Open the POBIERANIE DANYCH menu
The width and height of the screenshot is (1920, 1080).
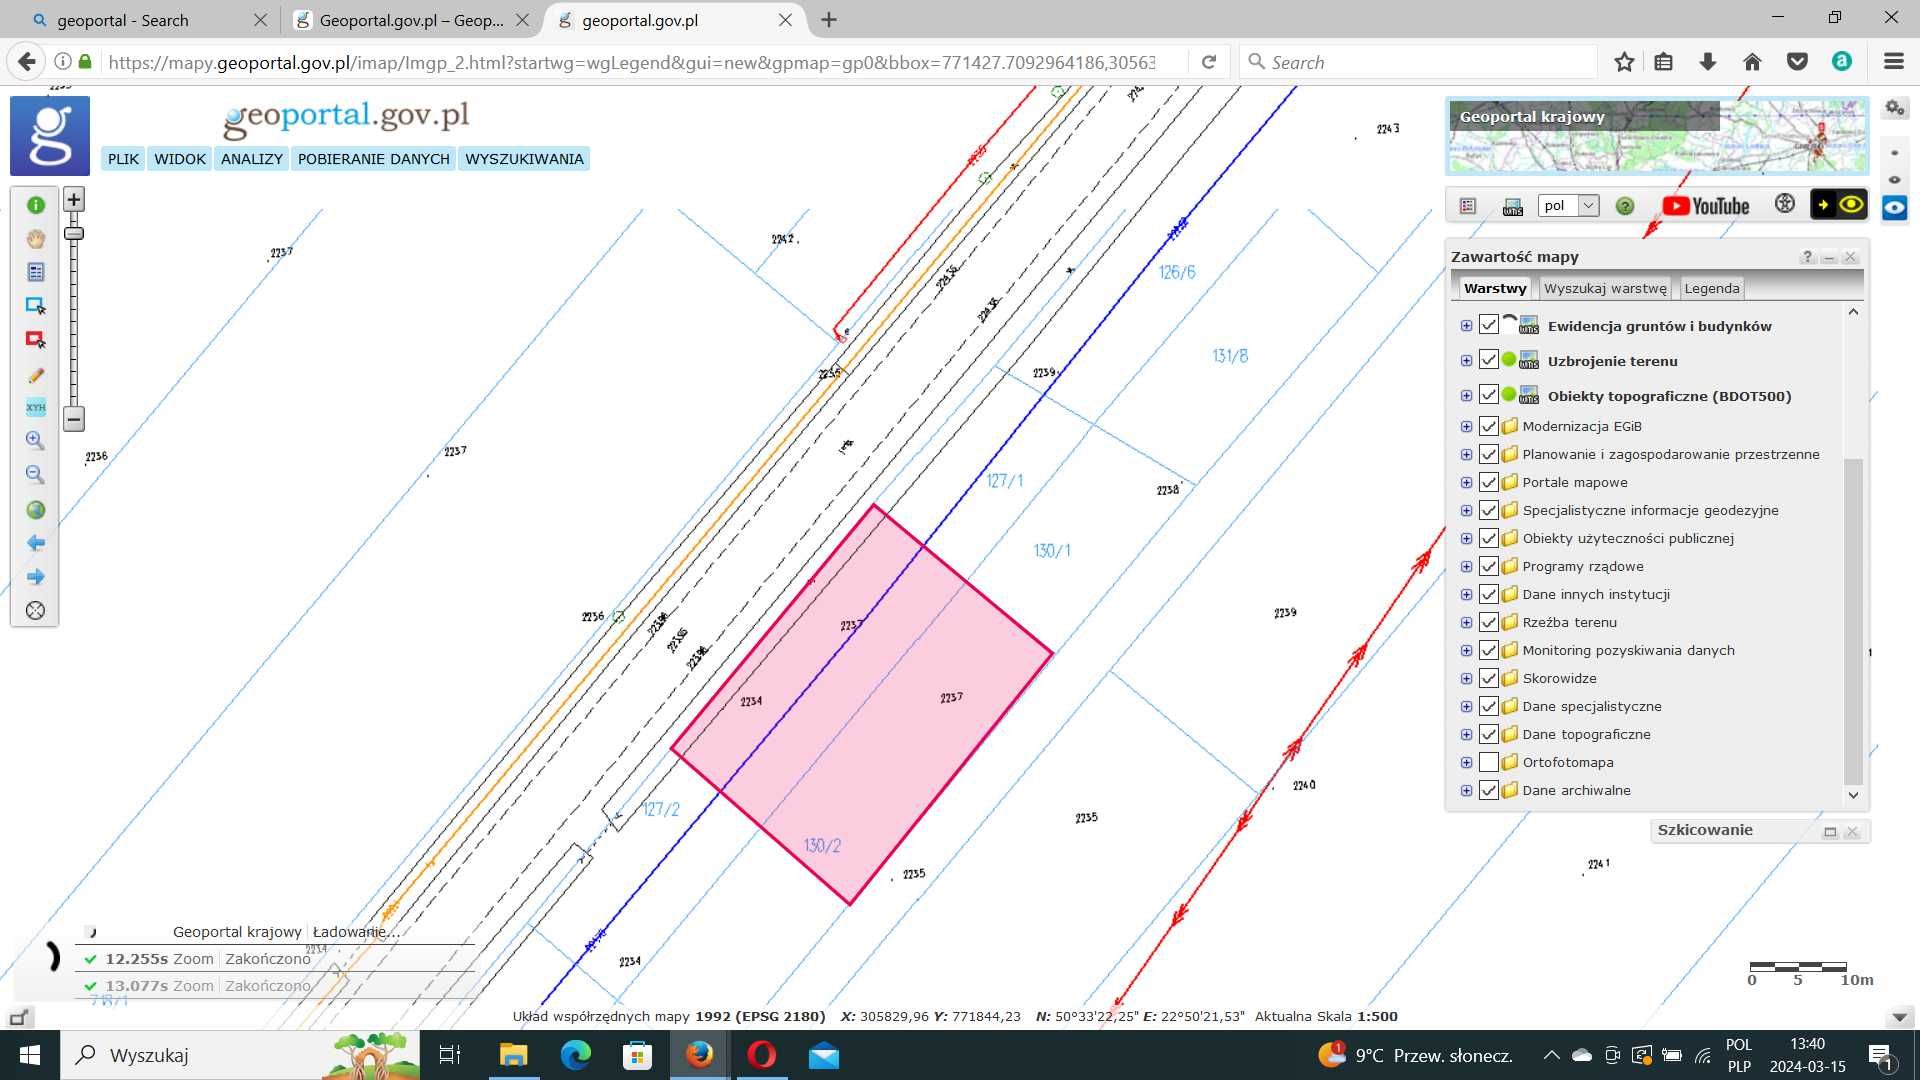(x=374, y=159)
